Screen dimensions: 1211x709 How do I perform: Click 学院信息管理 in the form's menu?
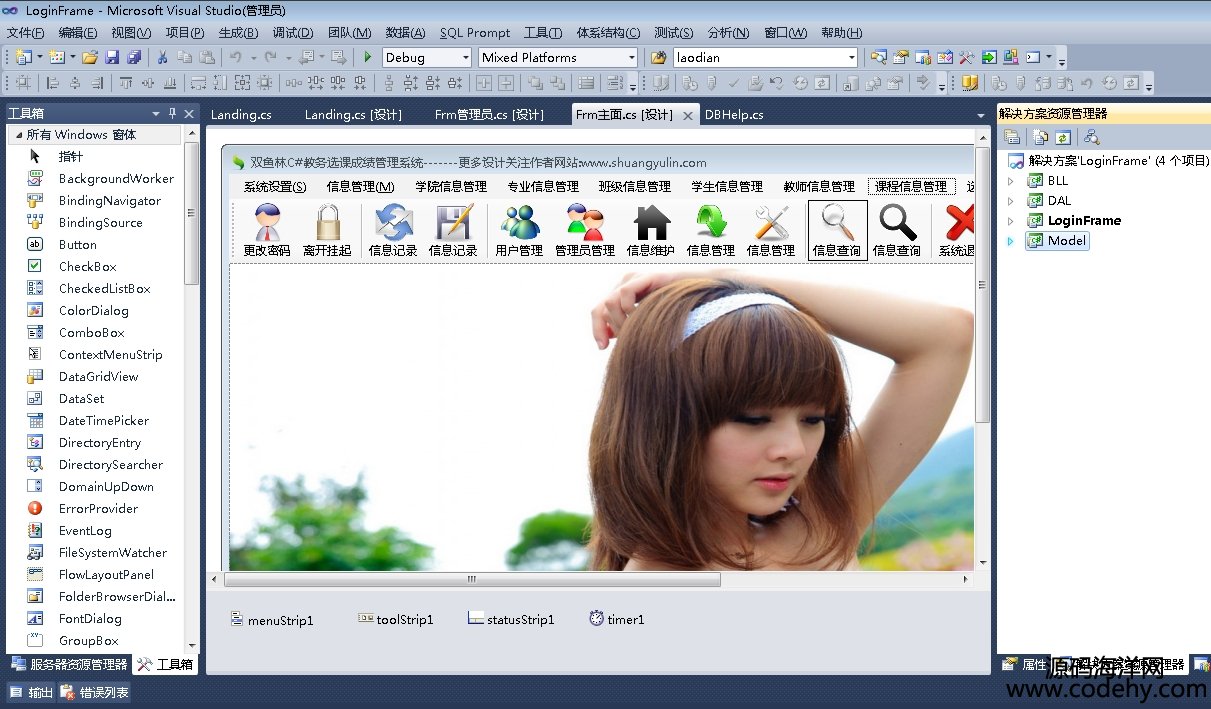(x=451, y=186)
